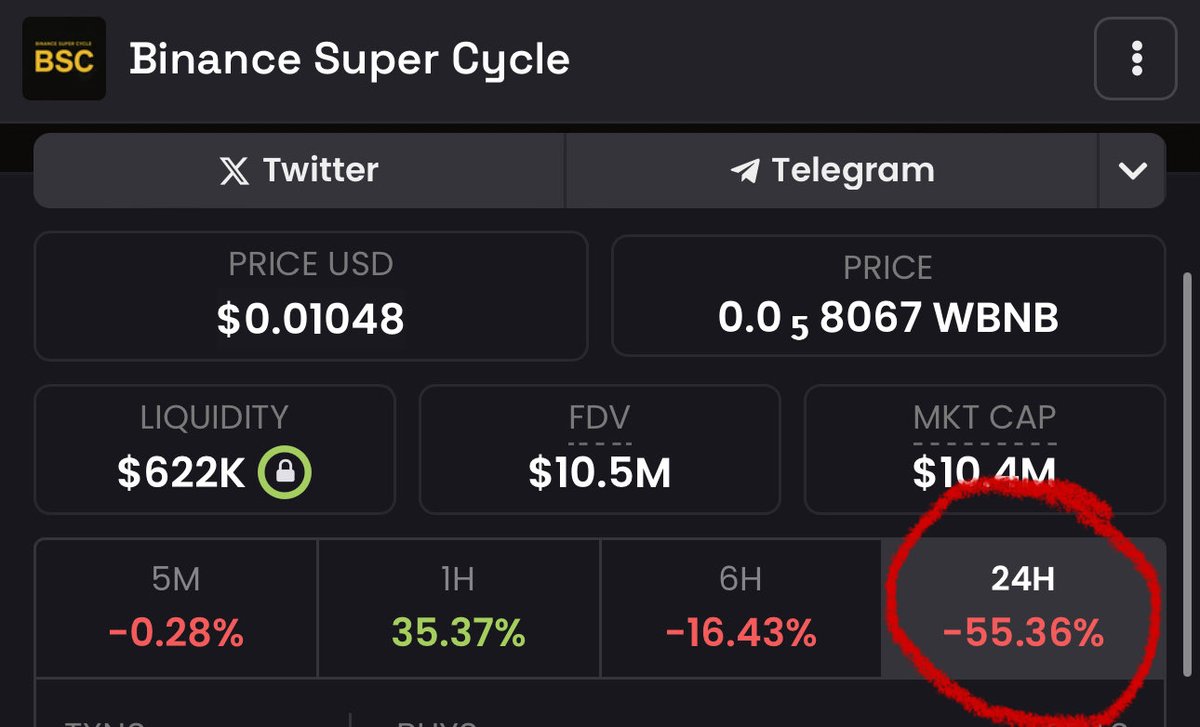The width and height of the screenshot is (1200, 727).
Task: Click the $10.5M FDV value
Action: [600, 473]
